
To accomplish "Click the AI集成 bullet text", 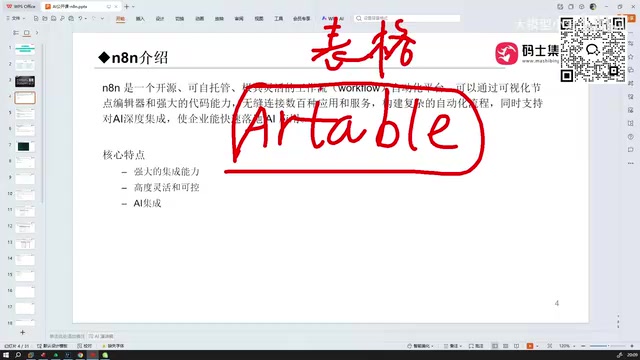I will coord(147,203).
